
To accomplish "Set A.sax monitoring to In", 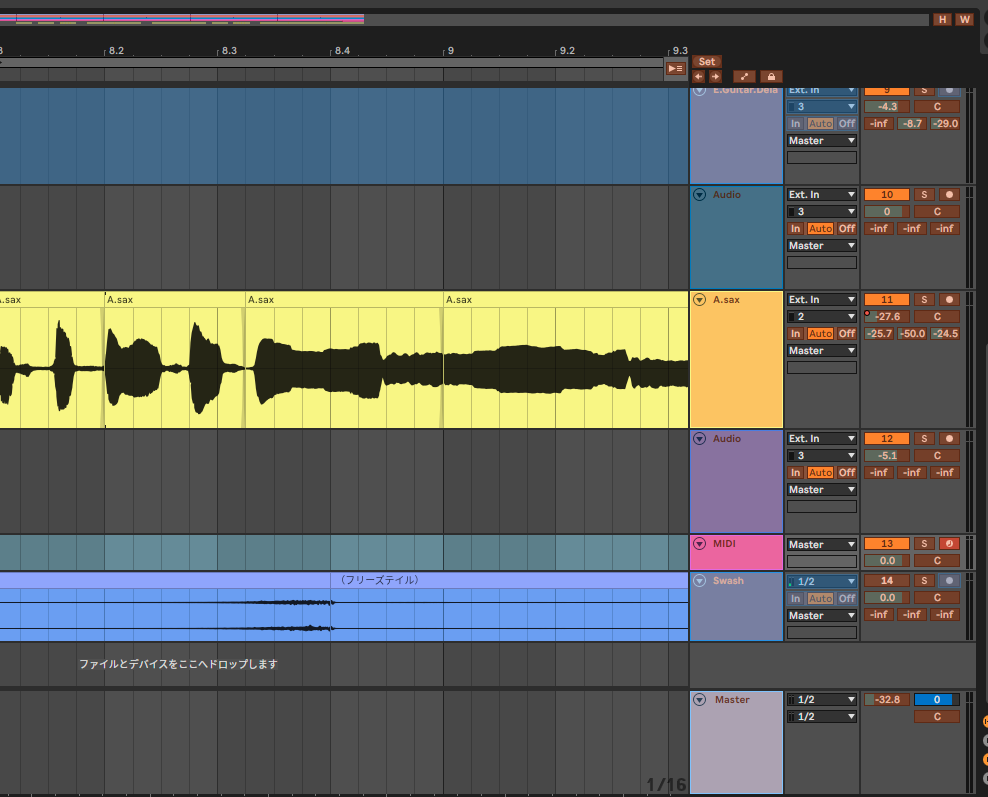I will 796,334.
